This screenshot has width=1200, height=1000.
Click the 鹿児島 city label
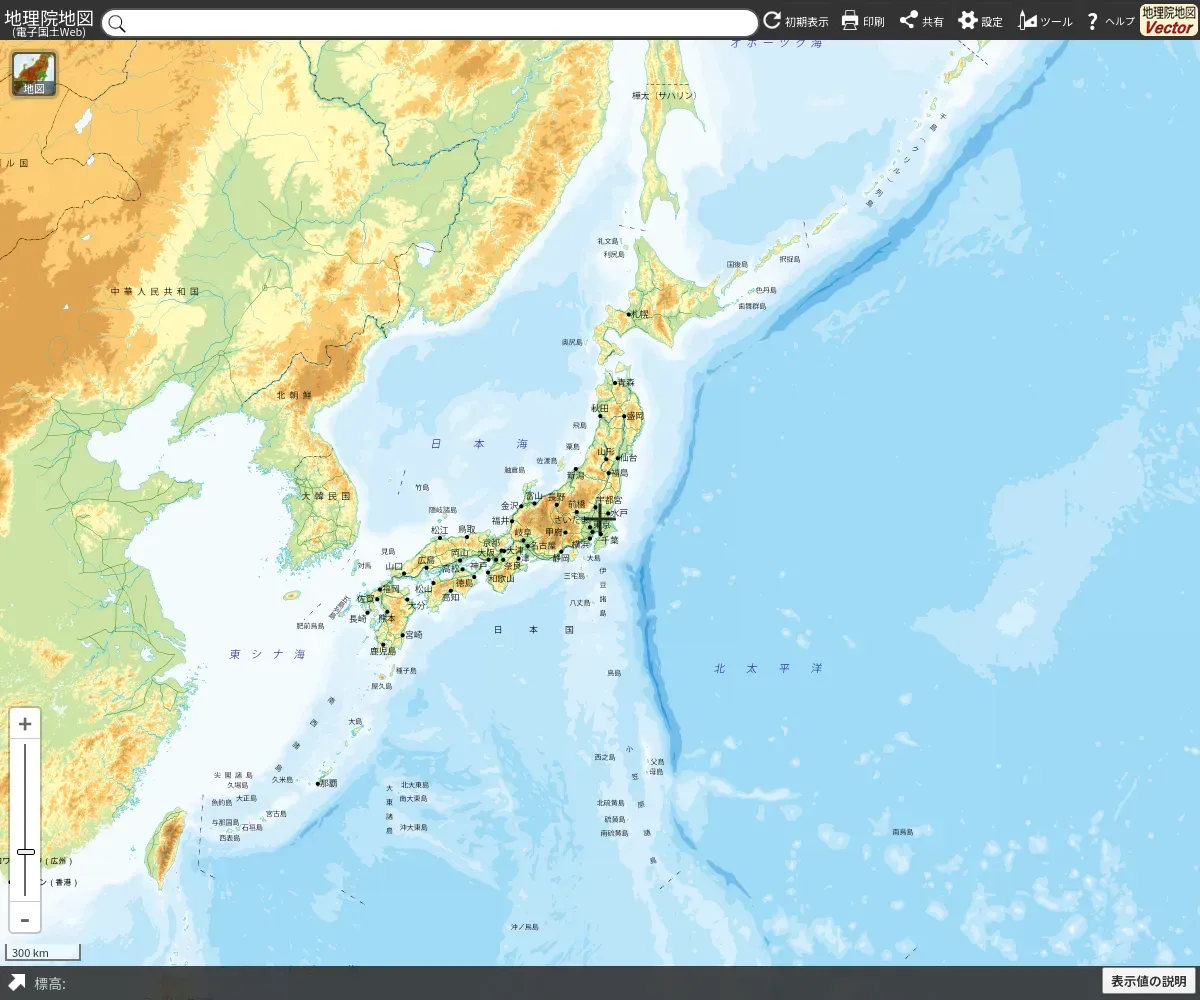tap(383, 650)
